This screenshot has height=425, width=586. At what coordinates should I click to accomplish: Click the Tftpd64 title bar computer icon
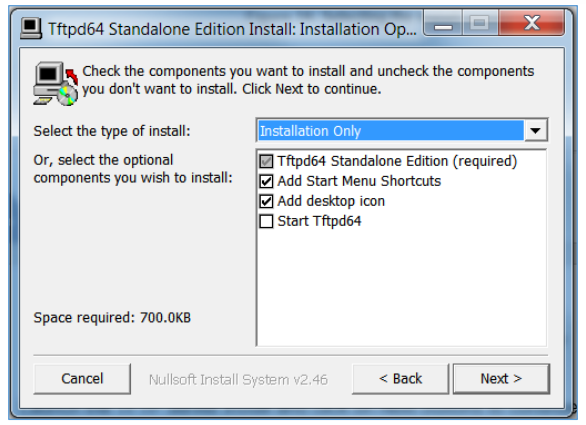point(31,28)
